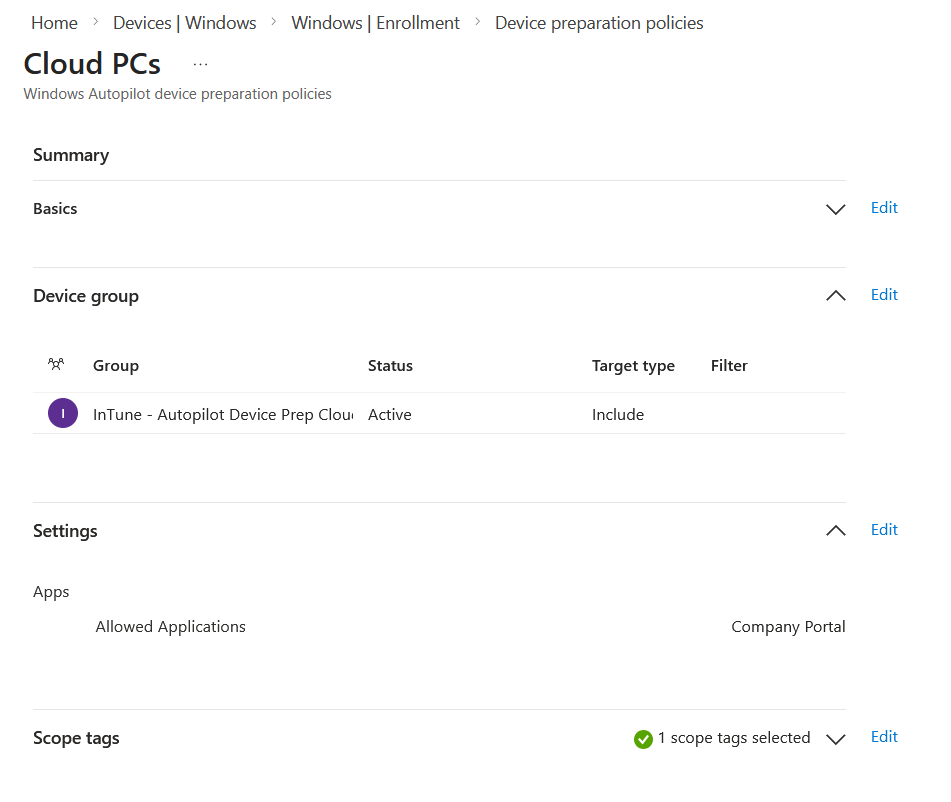The height and width of the screenshot is (802, 951).
Task: Click the Filter column header
Action: (729, 366)
